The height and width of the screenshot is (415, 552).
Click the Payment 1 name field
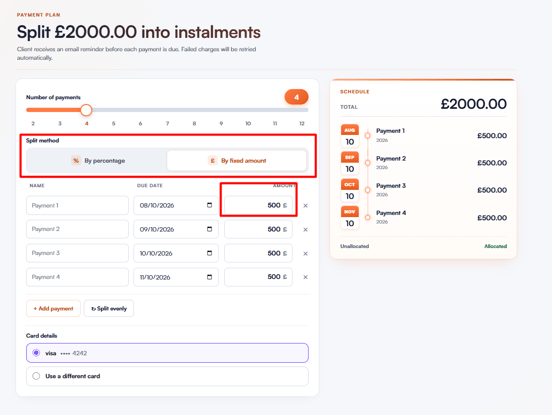coord(77,205)
